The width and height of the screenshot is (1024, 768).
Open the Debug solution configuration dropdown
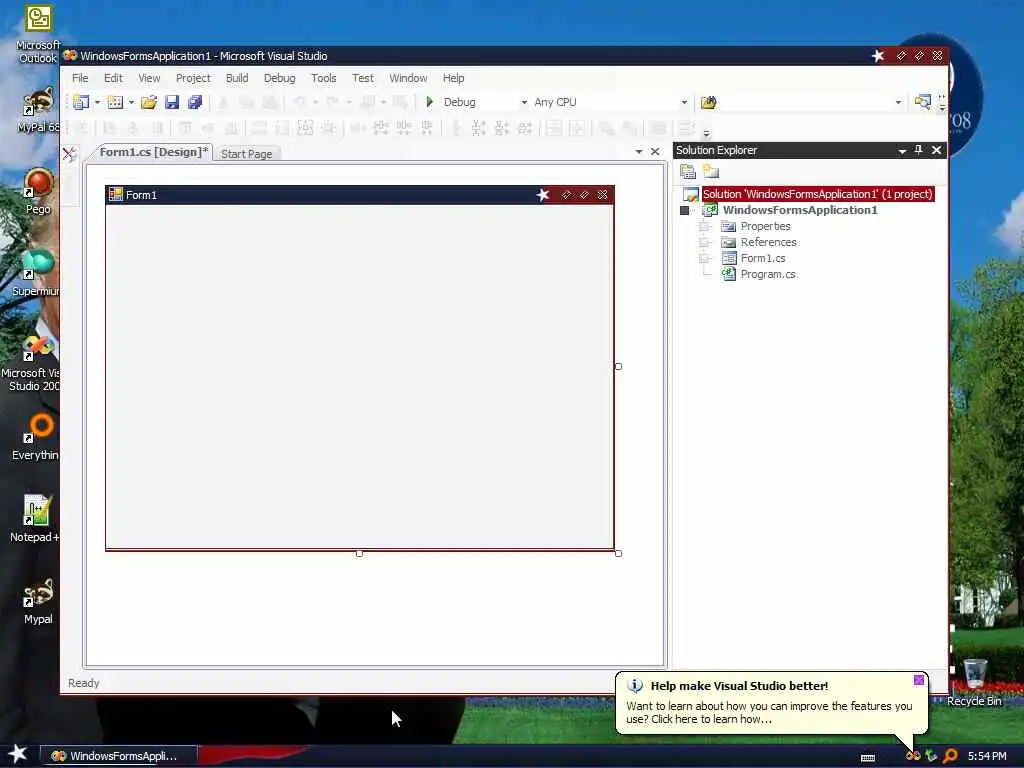tap(524, 102)
